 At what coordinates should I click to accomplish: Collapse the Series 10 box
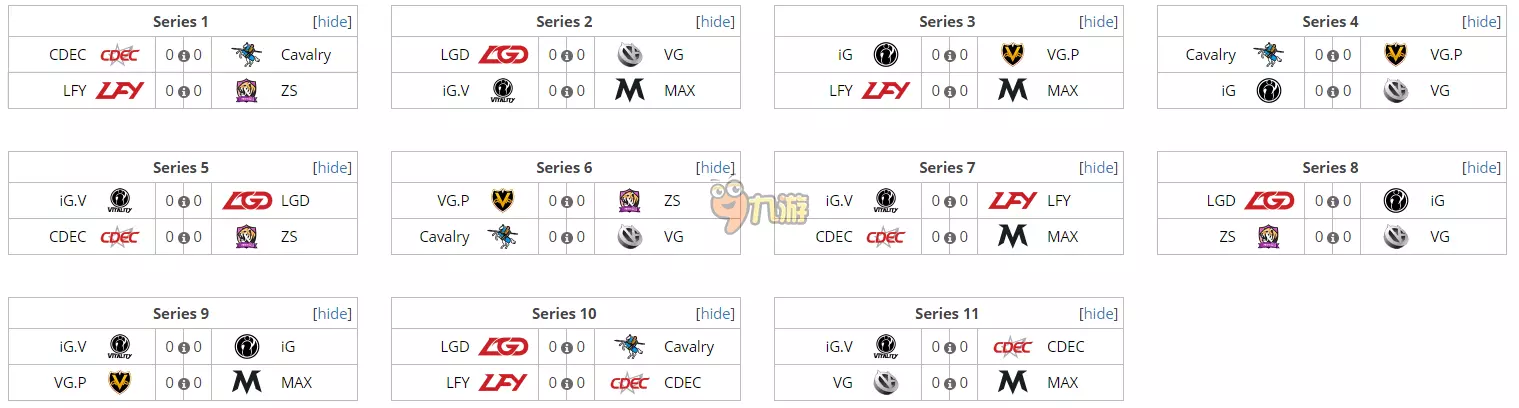pos(716,313)
